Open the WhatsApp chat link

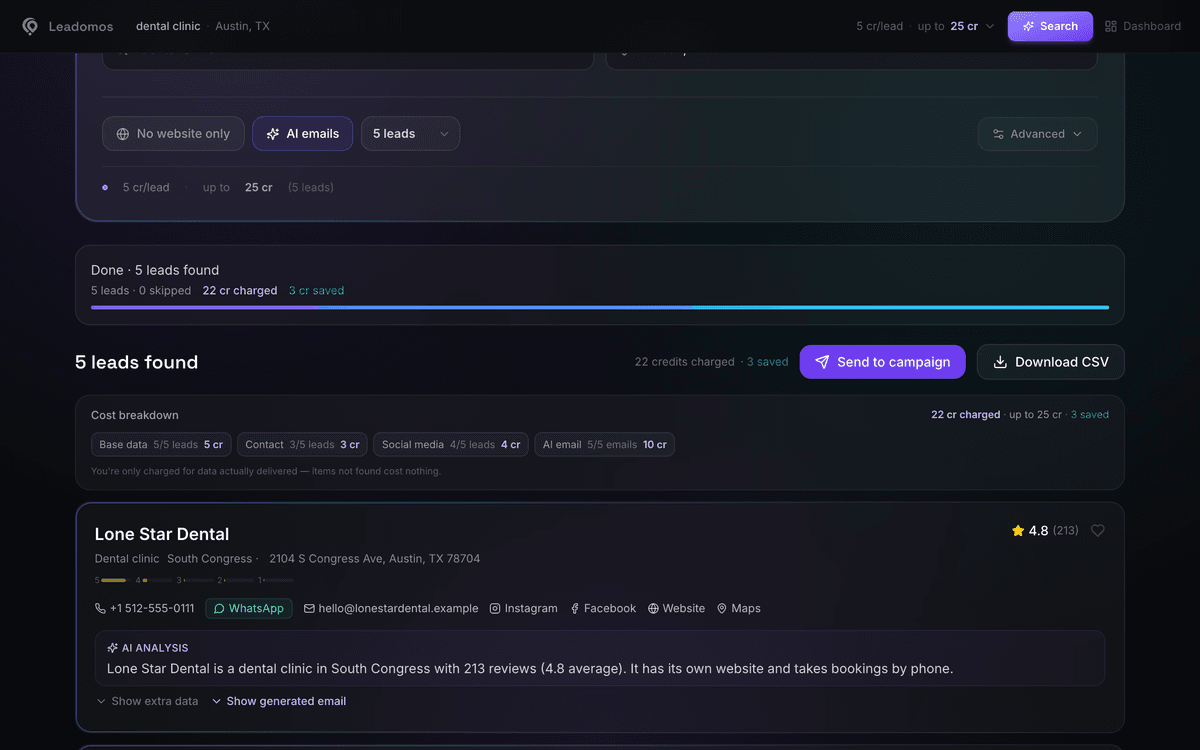point(249,608)
